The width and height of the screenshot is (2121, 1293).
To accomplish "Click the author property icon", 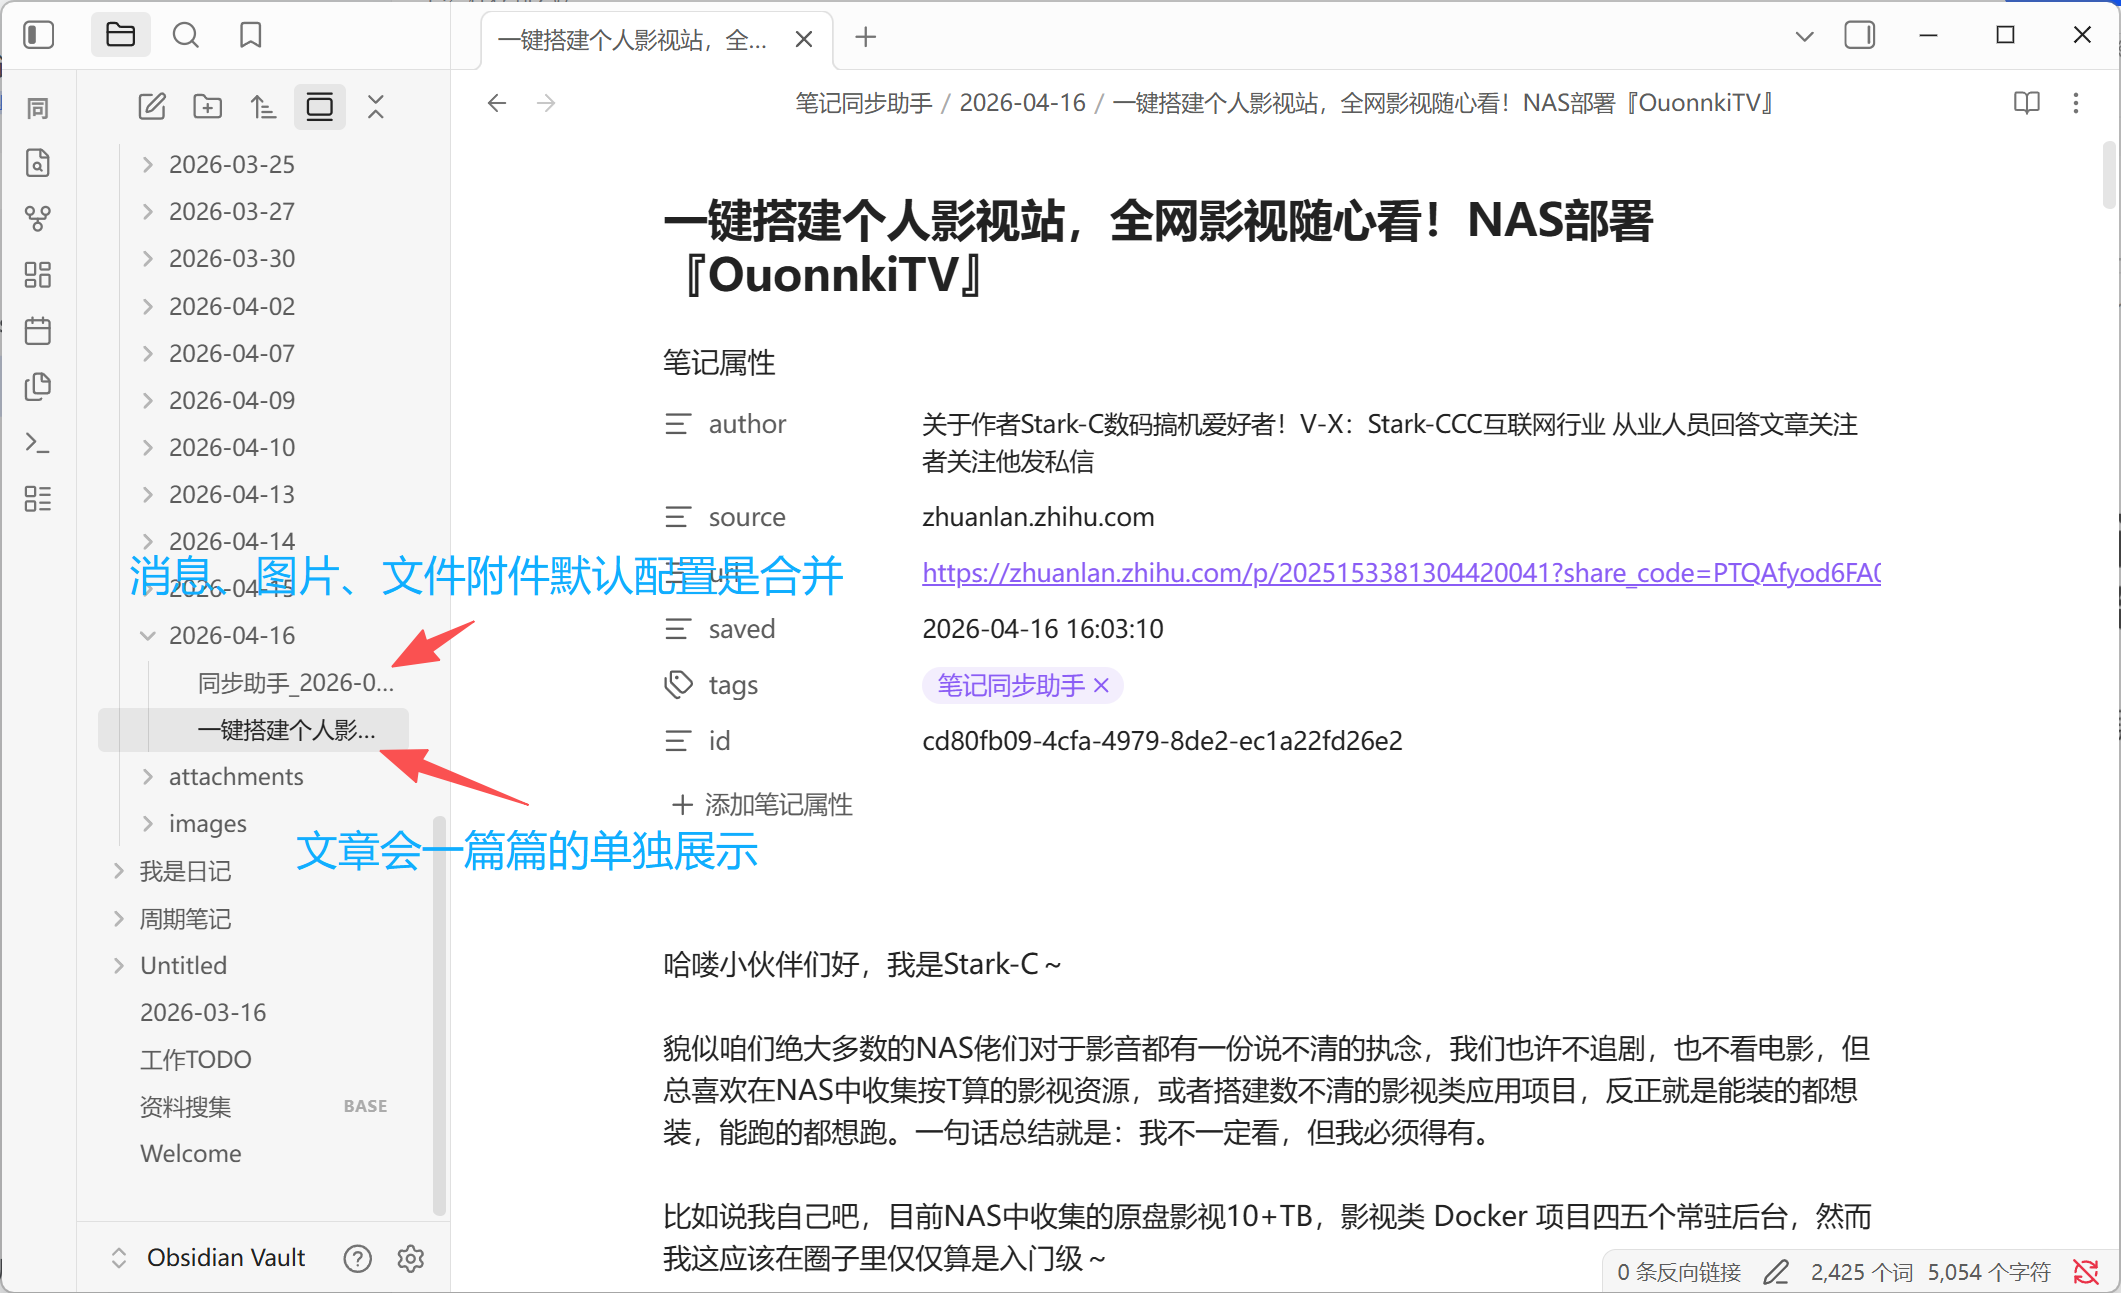I will click(678, 424).
